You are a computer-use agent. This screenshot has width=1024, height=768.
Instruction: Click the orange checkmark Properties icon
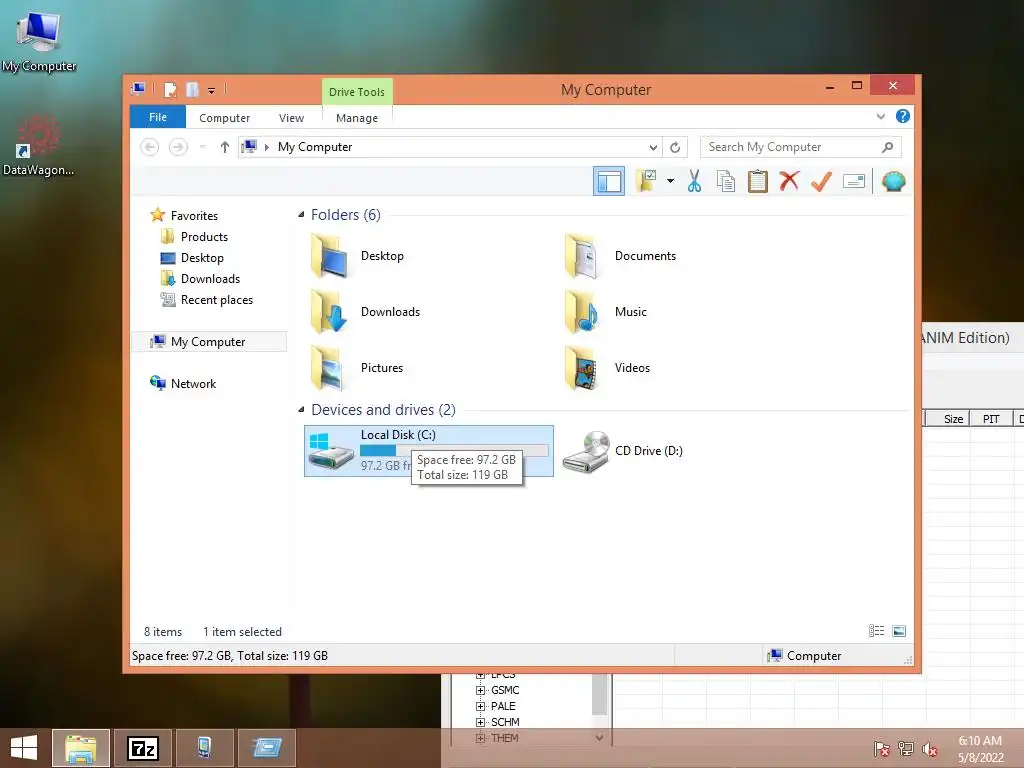coord(821,181)
